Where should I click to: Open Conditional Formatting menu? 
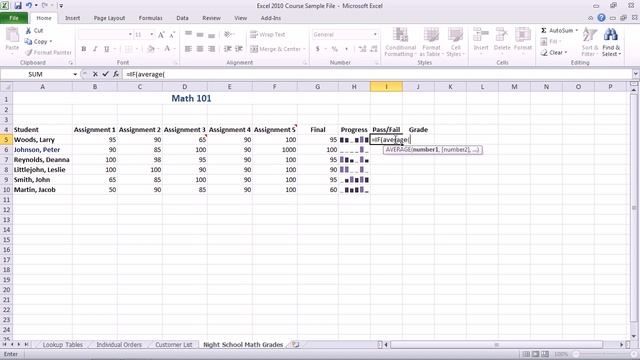click(400, 42)
